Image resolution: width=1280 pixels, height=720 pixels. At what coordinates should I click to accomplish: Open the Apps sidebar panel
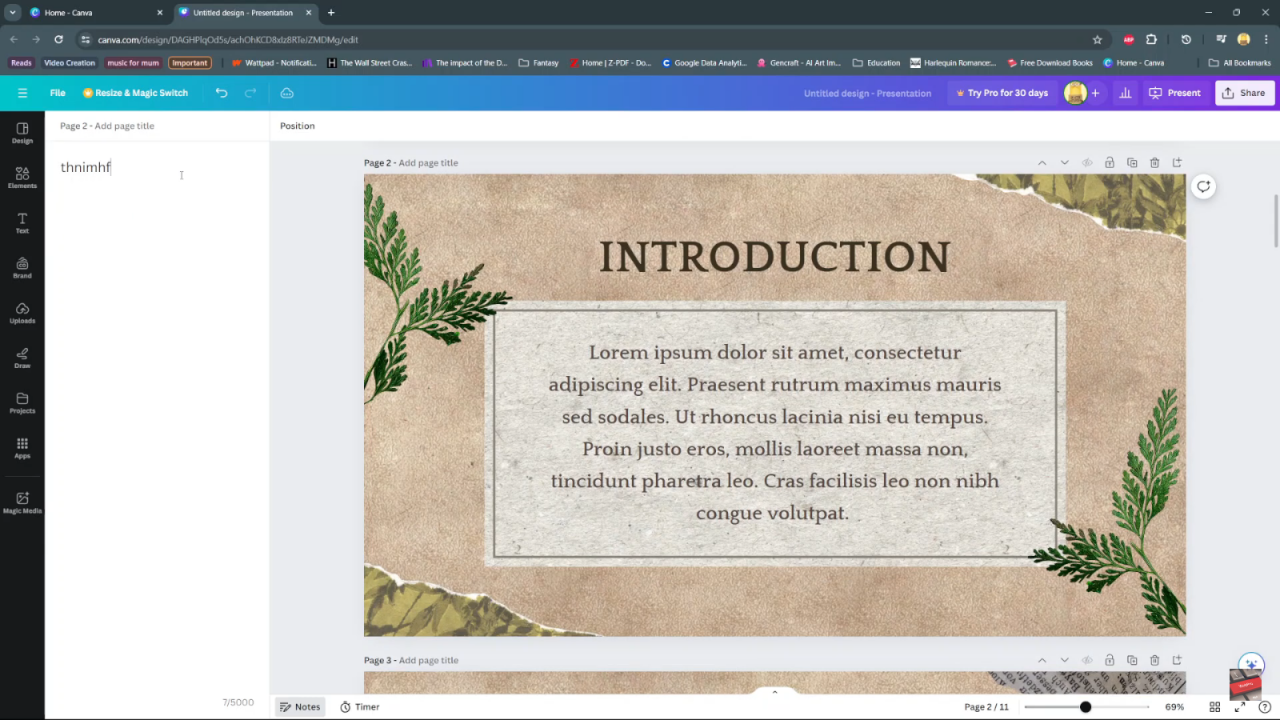click(x=22, y=448)
